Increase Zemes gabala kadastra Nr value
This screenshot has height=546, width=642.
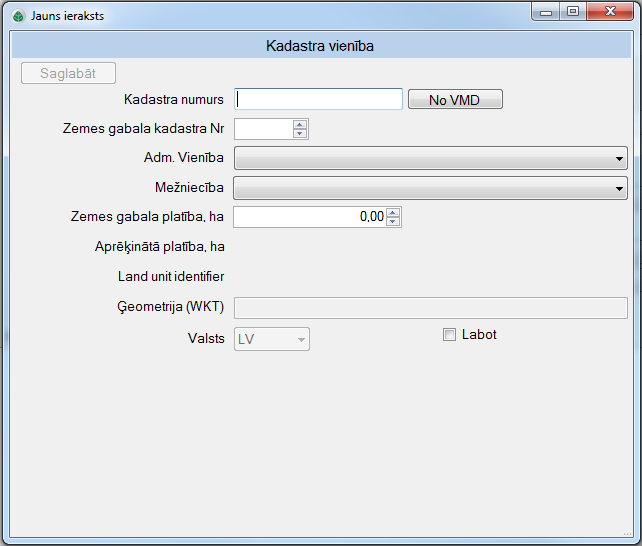pyautogui.click(x=299, y=124)
